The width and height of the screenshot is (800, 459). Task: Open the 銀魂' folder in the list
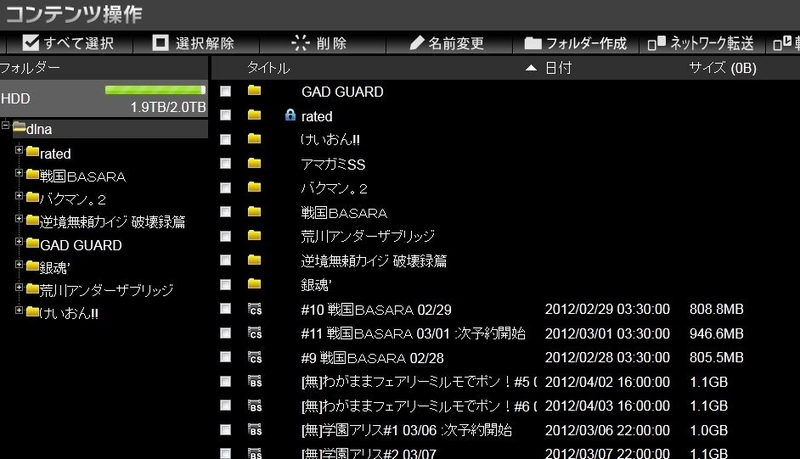click(x=316, y=285)
